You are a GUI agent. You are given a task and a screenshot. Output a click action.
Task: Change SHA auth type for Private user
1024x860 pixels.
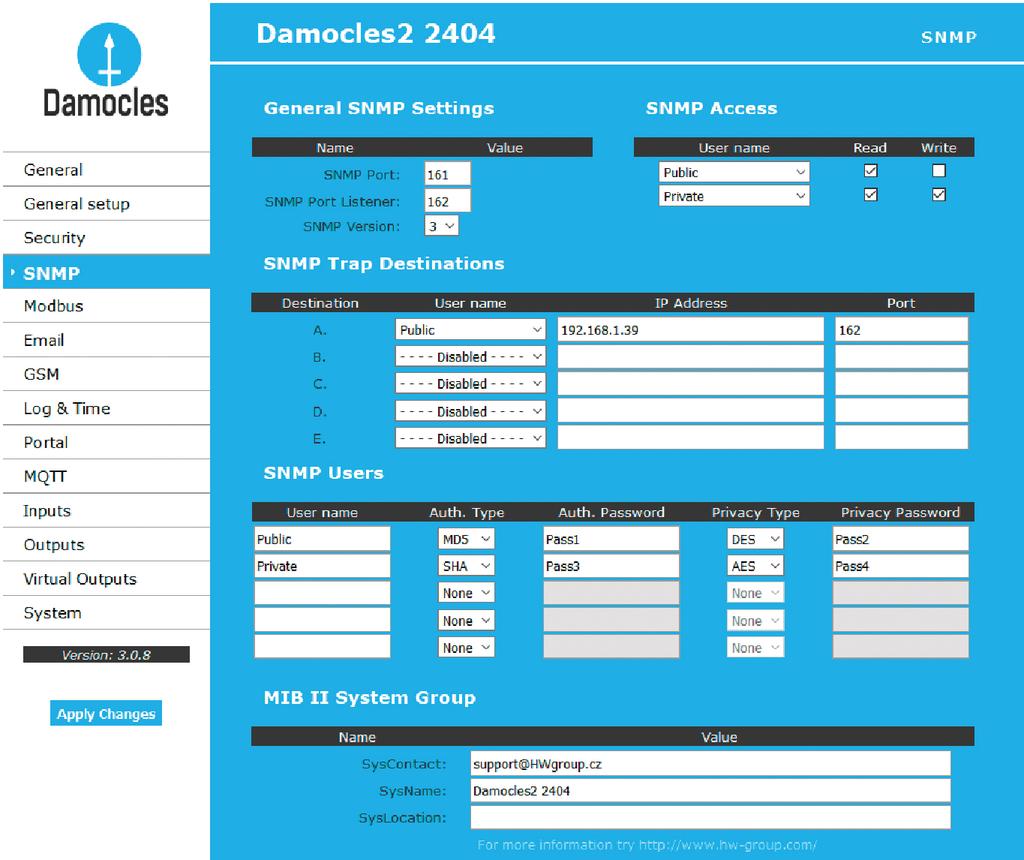point(466,566)
